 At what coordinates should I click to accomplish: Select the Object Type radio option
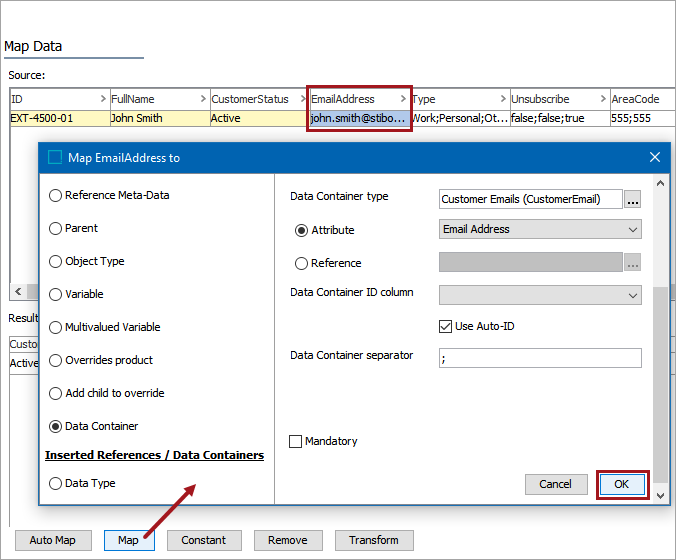click(55, 261)
